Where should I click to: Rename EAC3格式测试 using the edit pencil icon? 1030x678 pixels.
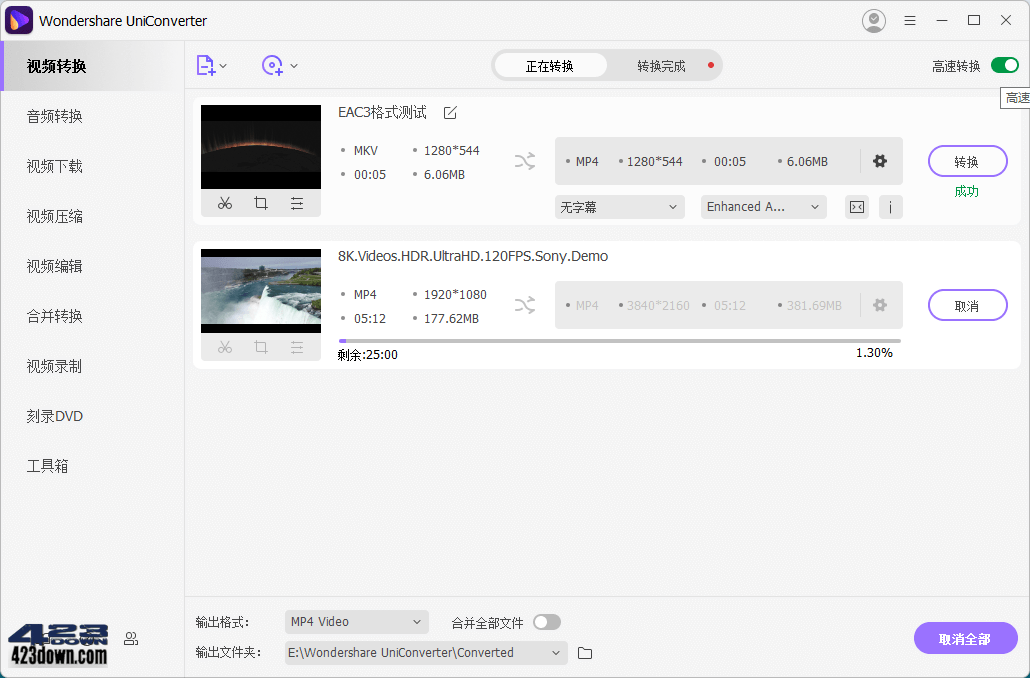pyautogui.click(x=449, y=113)
